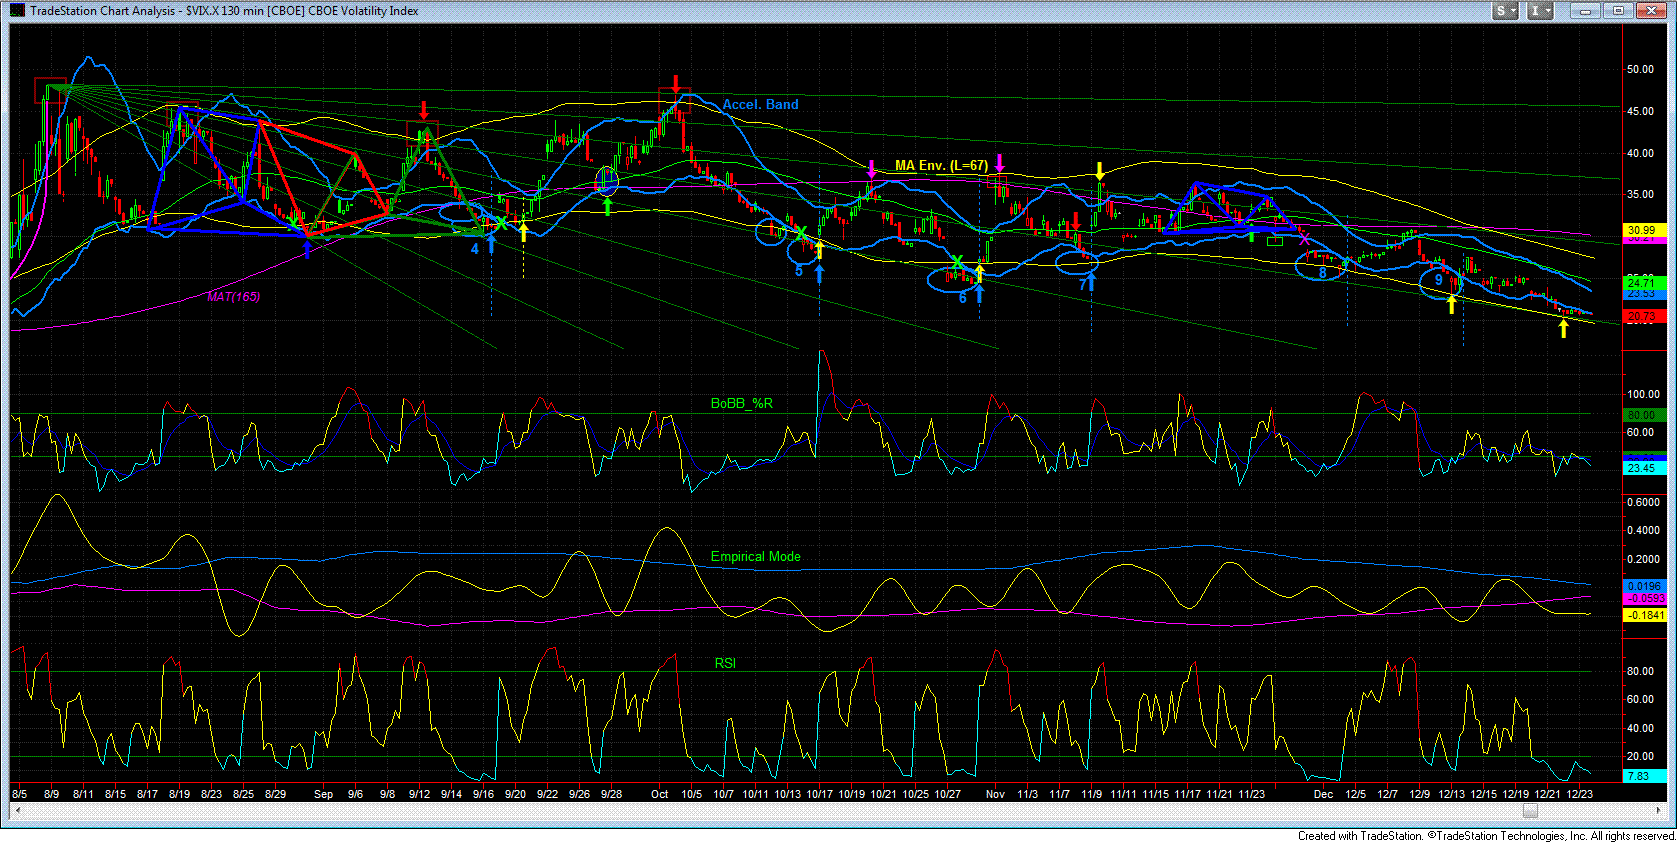
Task: Select the "RSI" subgraph label
Action: pos(725,663)
